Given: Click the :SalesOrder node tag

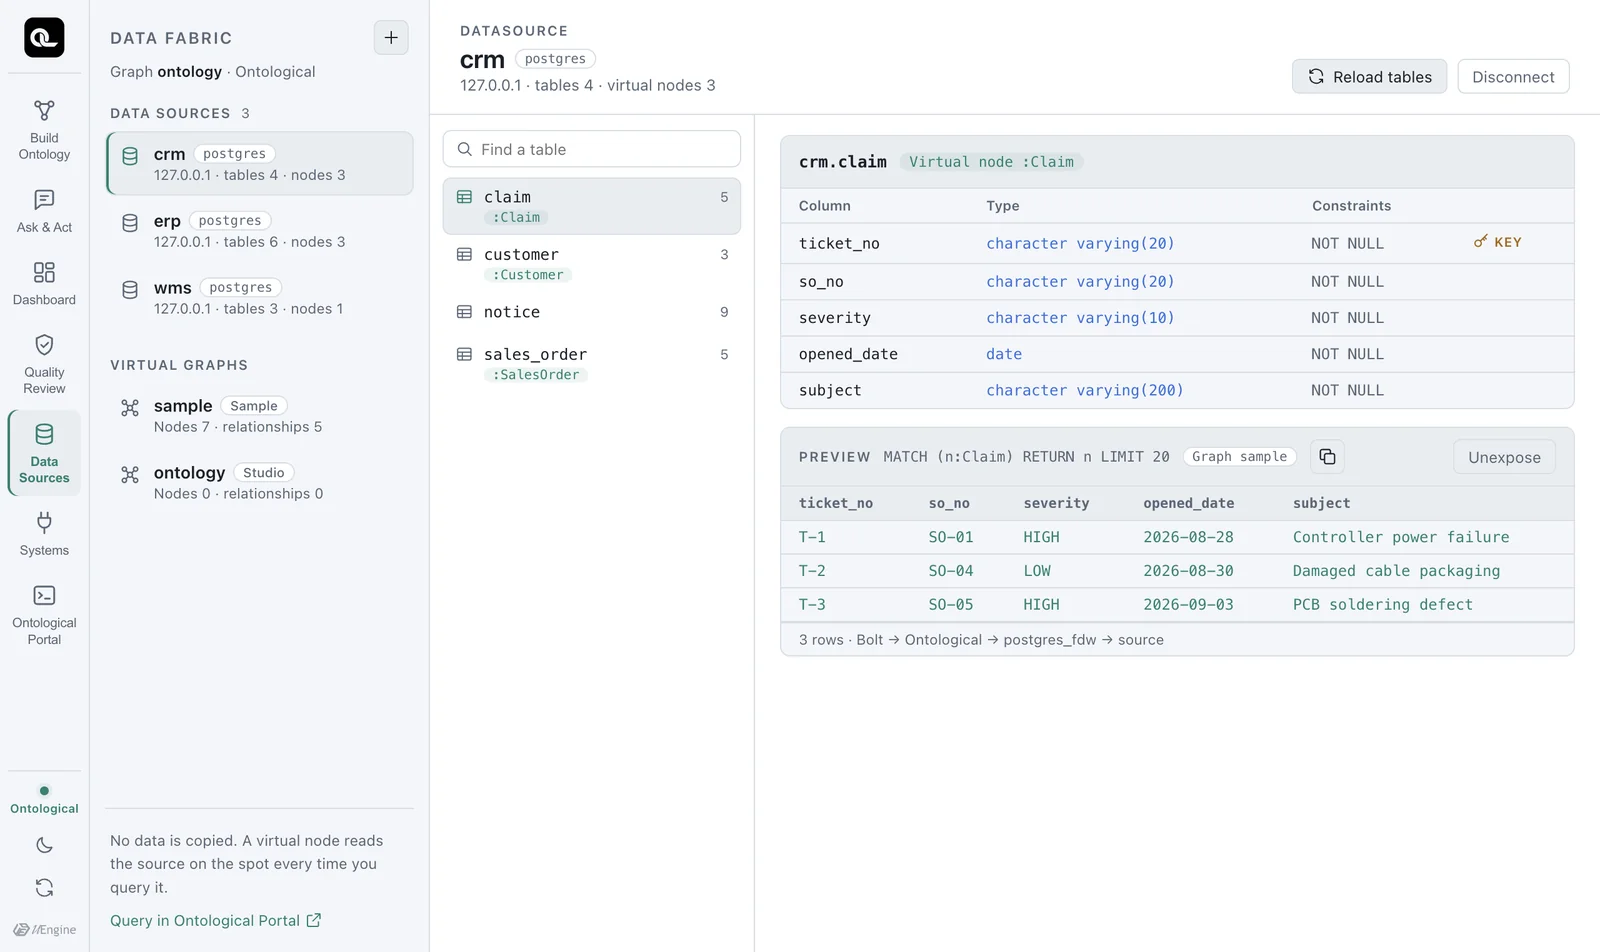Looking at the screenshot, I should (536, 375).
